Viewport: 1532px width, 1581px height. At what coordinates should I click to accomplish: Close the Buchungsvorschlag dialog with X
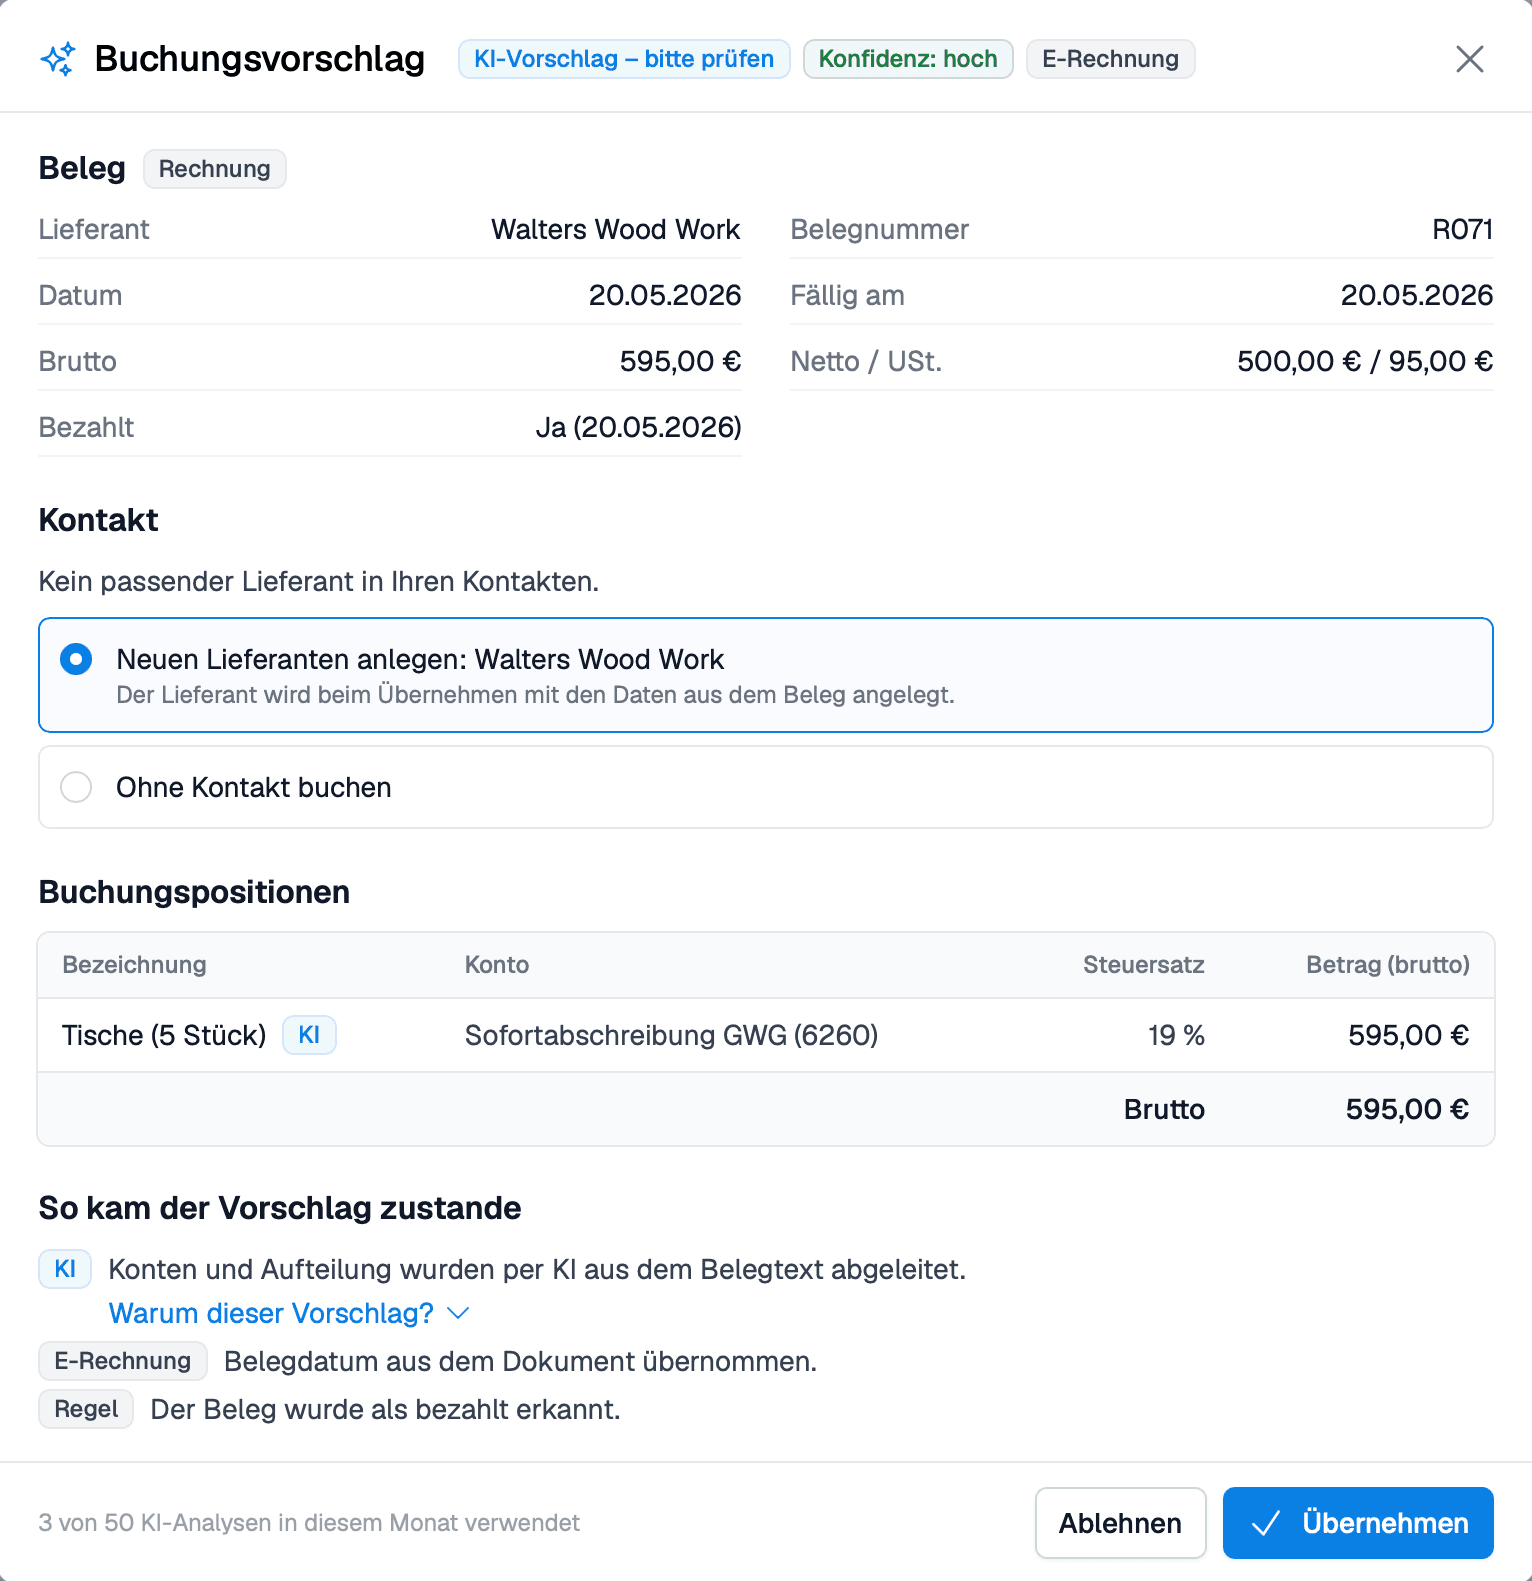pyautogui.click(x=1469, y=59)
